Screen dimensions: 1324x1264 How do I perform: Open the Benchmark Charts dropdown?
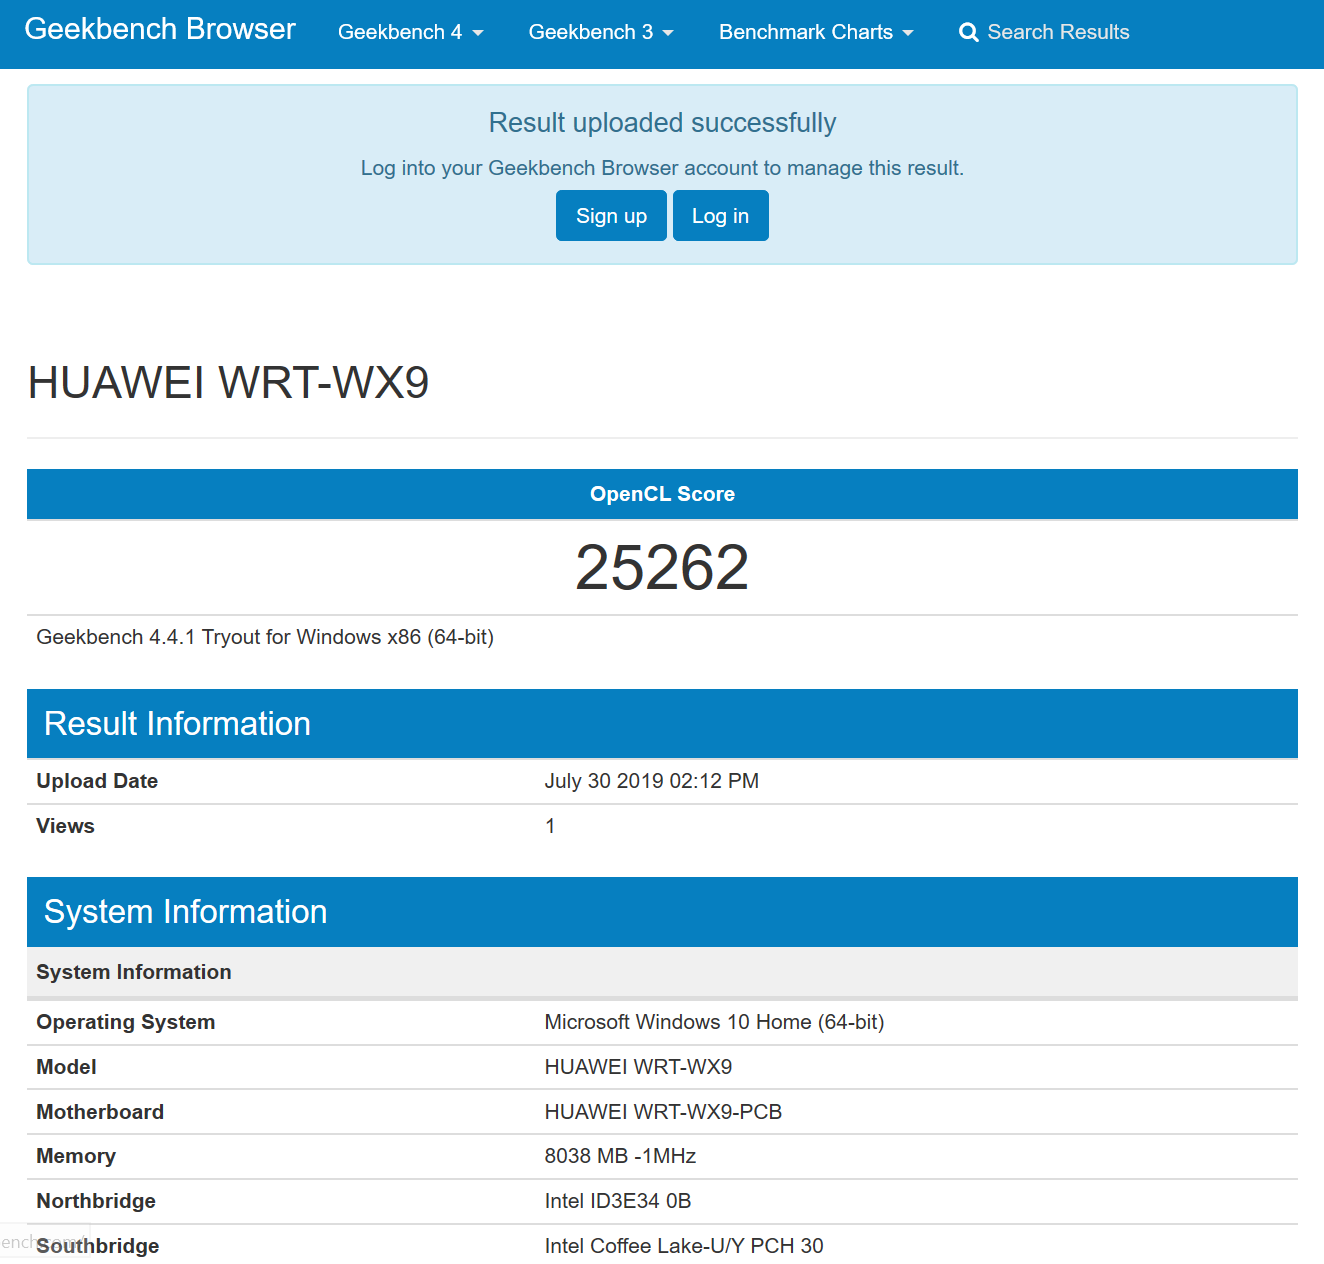(816, 32)
